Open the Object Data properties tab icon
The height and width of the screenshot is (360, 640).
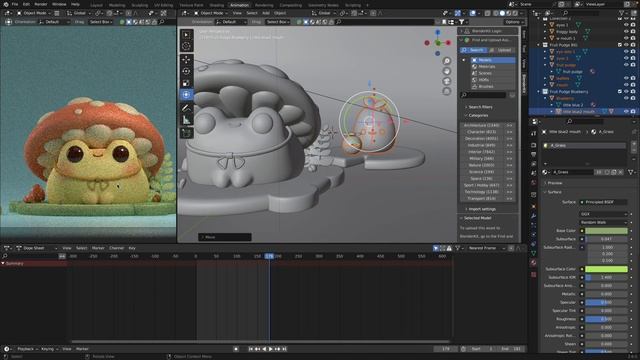pos(533,253)
